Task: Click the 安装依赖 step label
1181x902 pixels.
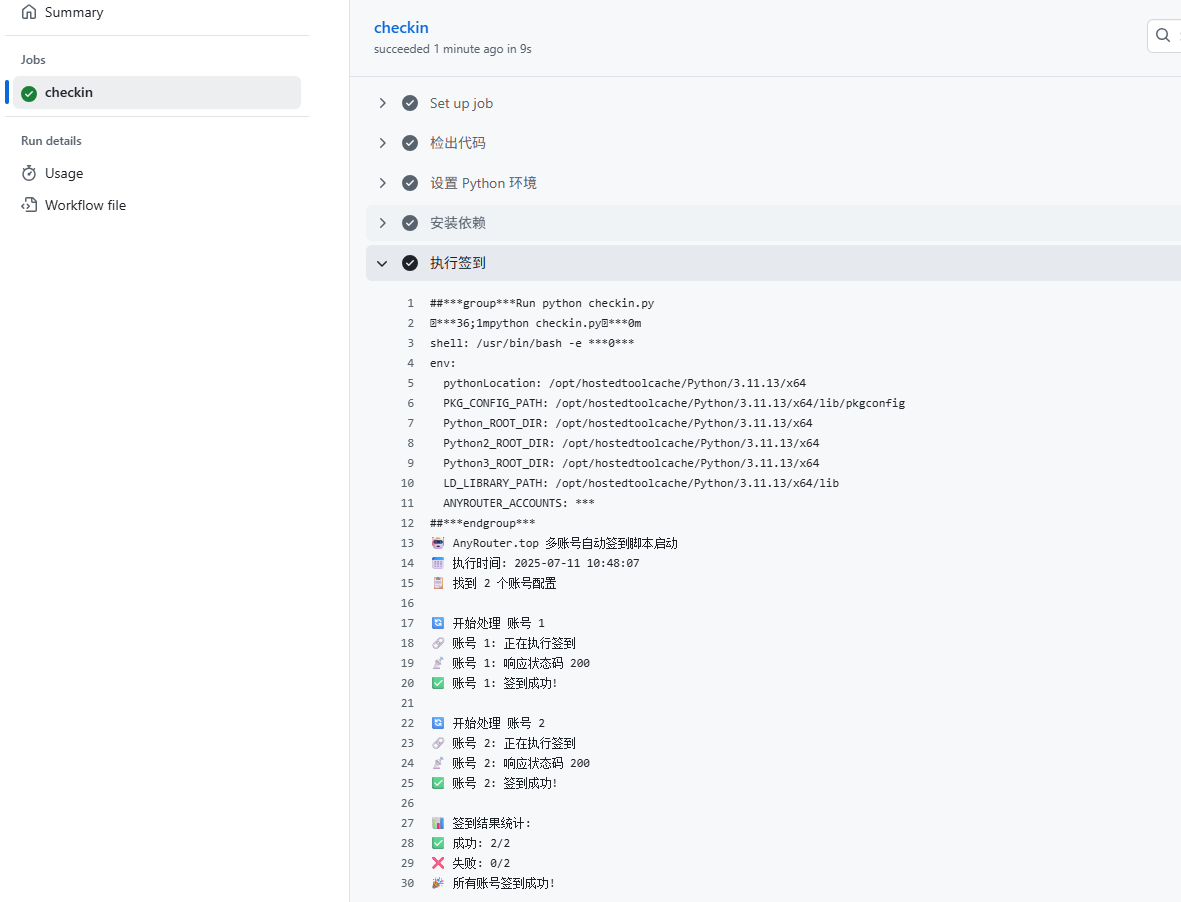Action: pos(457,223)
